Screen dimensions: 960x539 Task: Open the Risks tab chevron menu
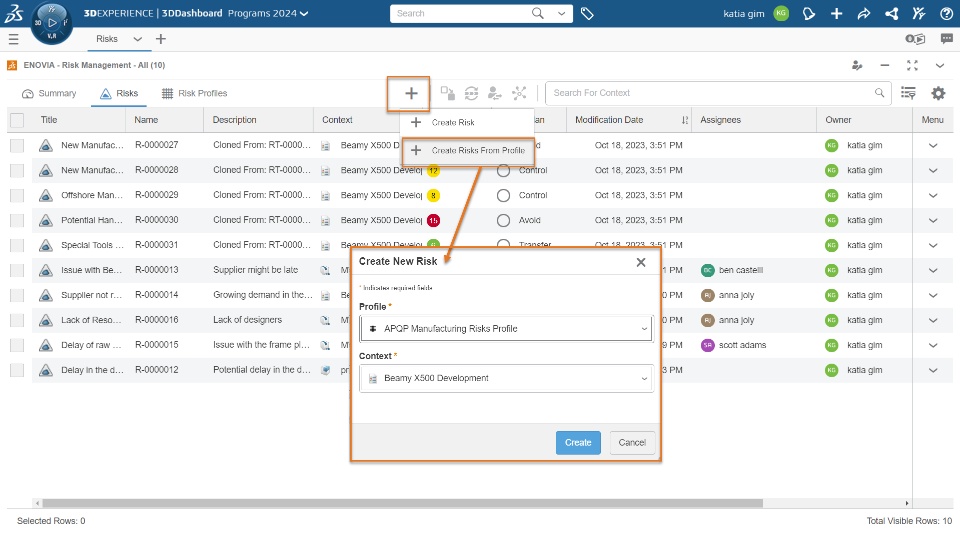[138, 39]
